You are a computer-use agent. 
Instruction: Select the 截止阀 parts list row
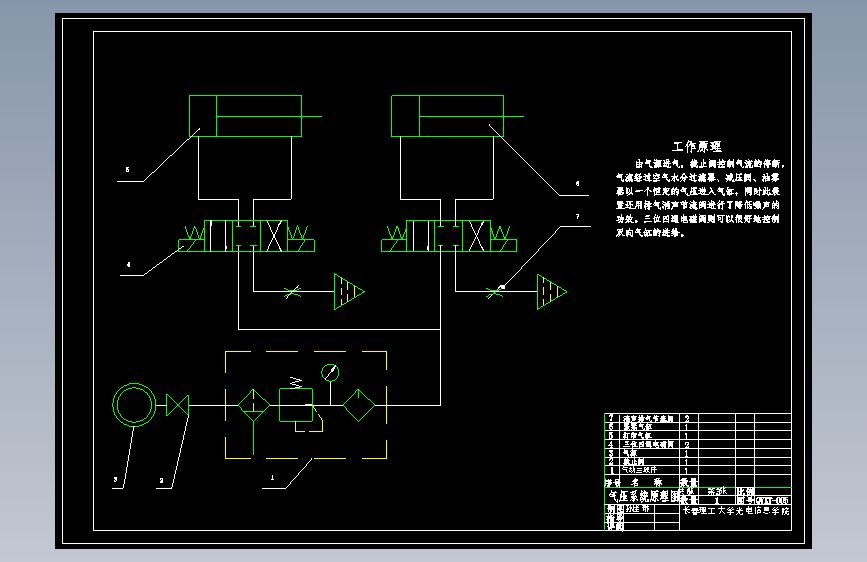tap(698, 461)
